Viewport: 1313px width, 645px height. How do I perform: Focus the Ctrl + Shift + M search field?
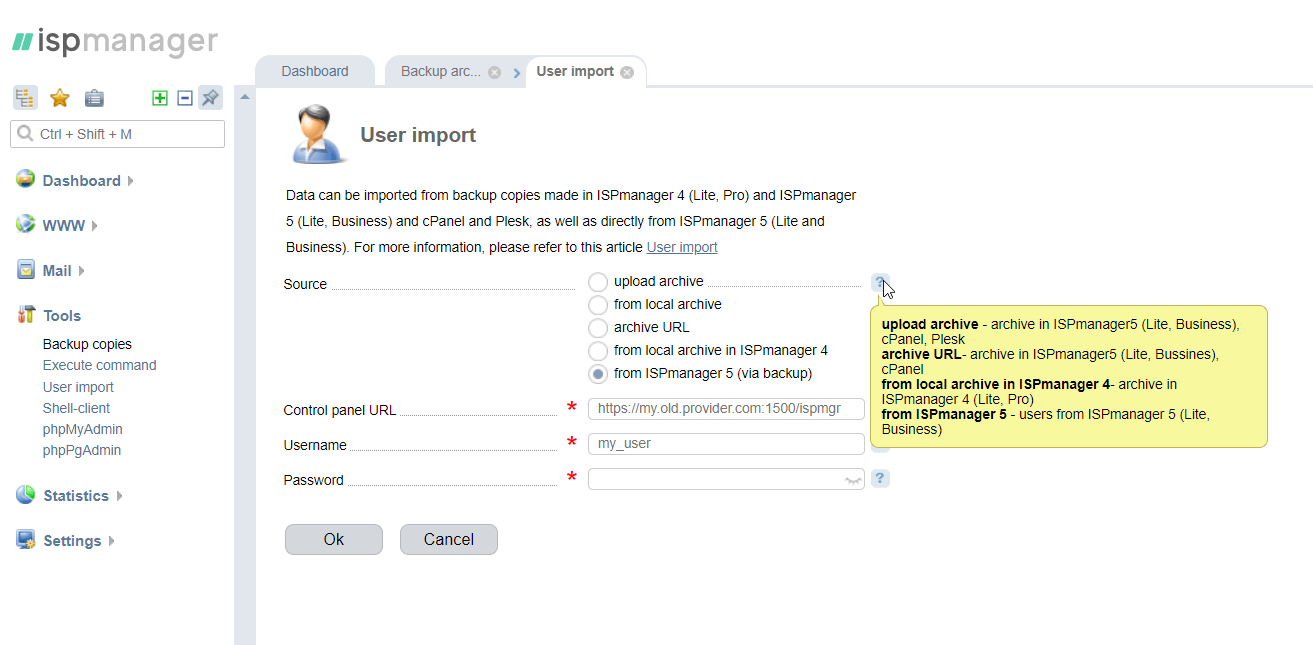pyautogui.click(x=118, y=134)
